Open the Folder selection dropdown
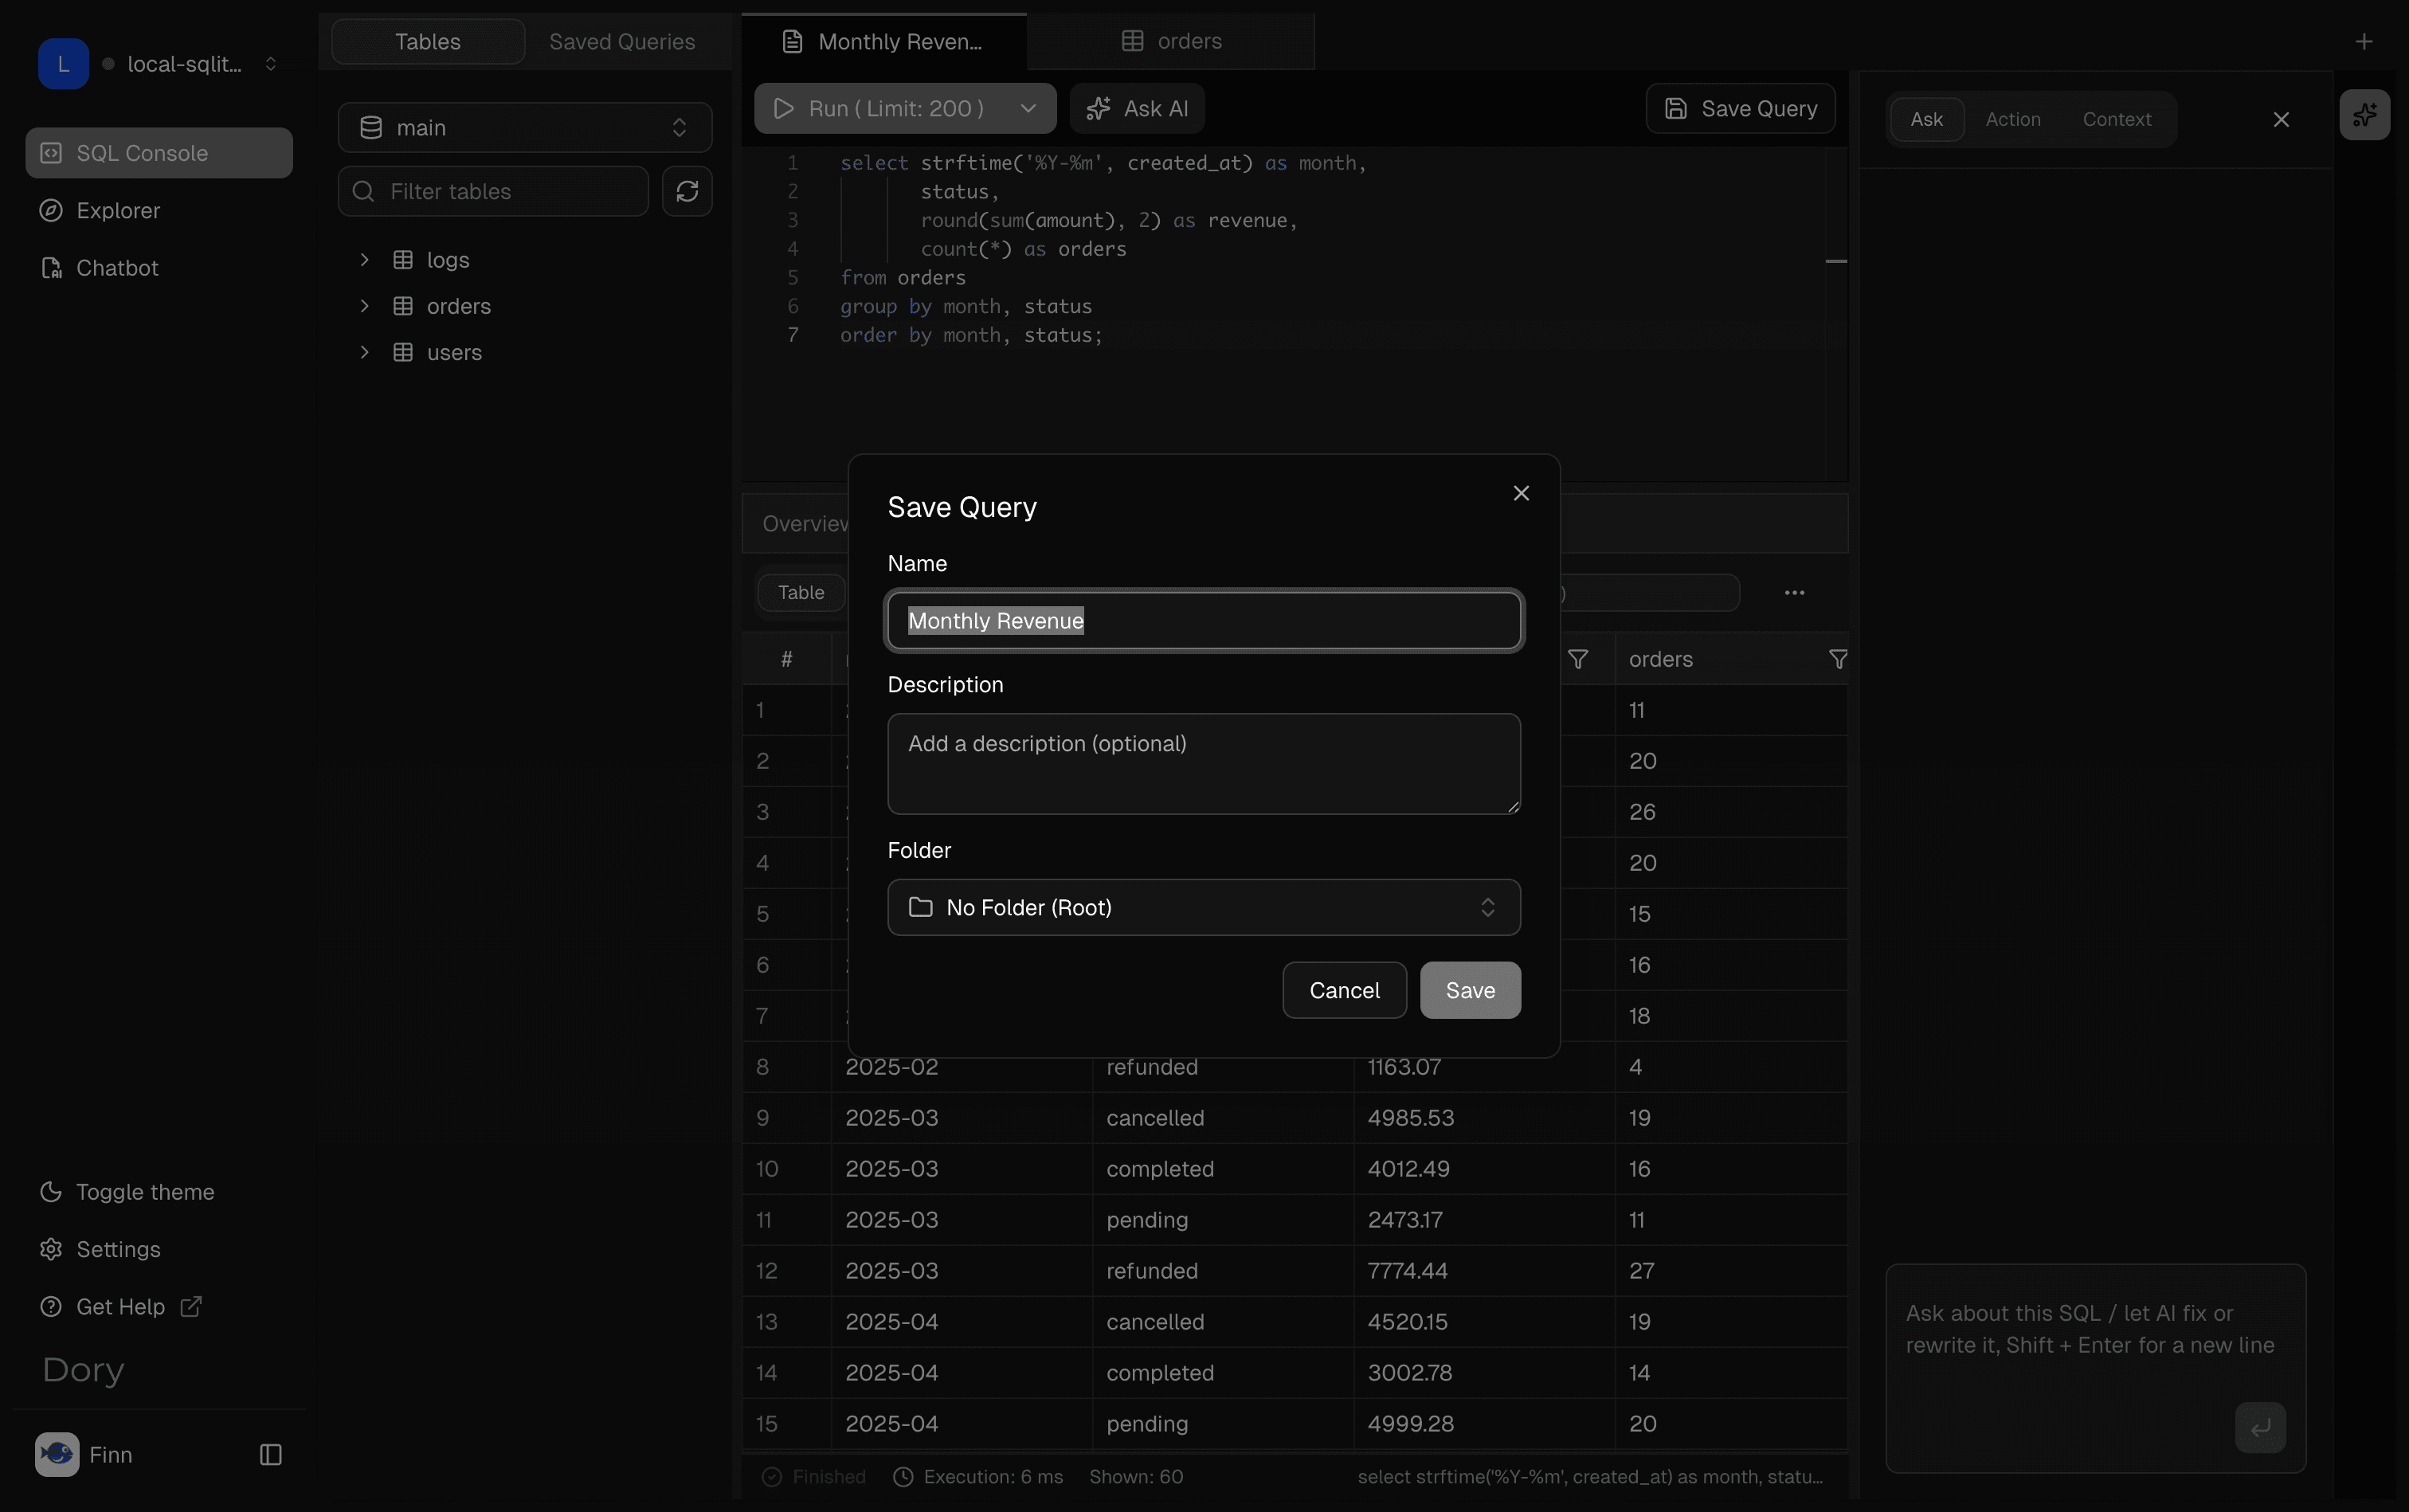 [1204, 907]
